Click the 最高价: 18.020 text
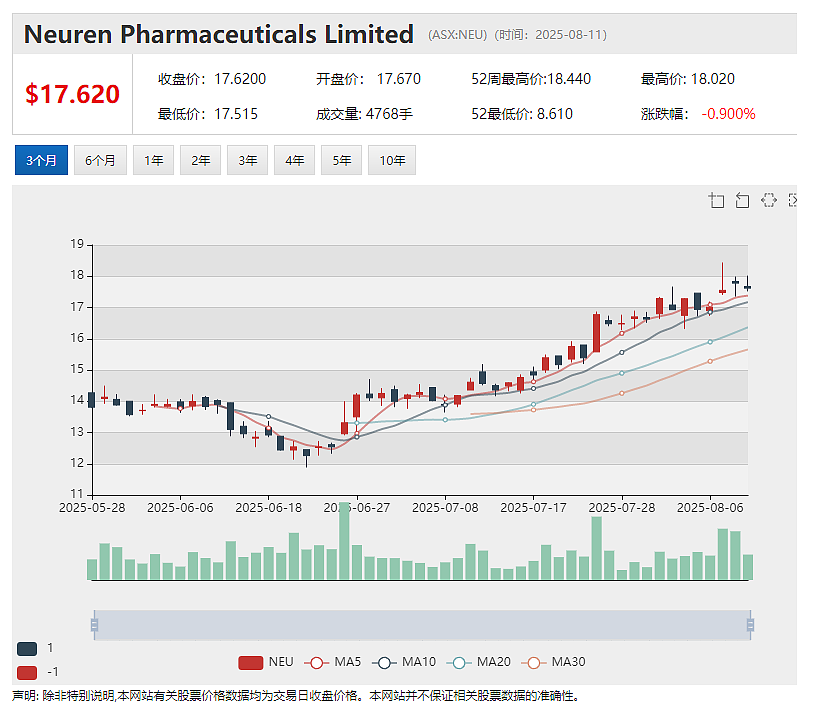 [x=687, y=79]
